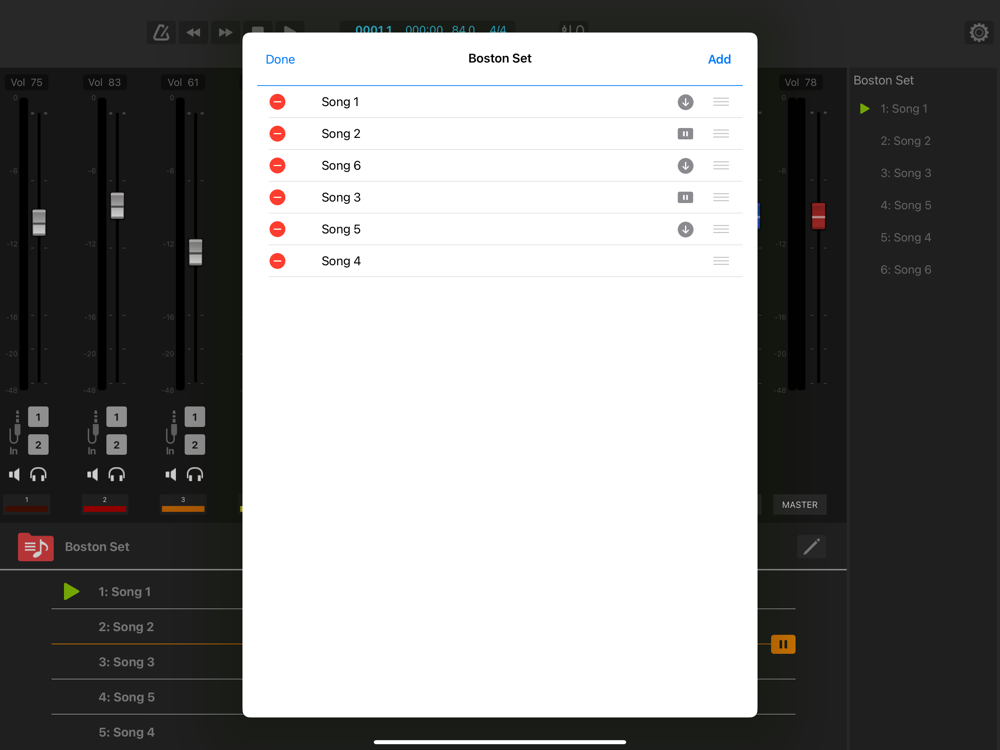Toggle input 2 on channel 3

195,445
